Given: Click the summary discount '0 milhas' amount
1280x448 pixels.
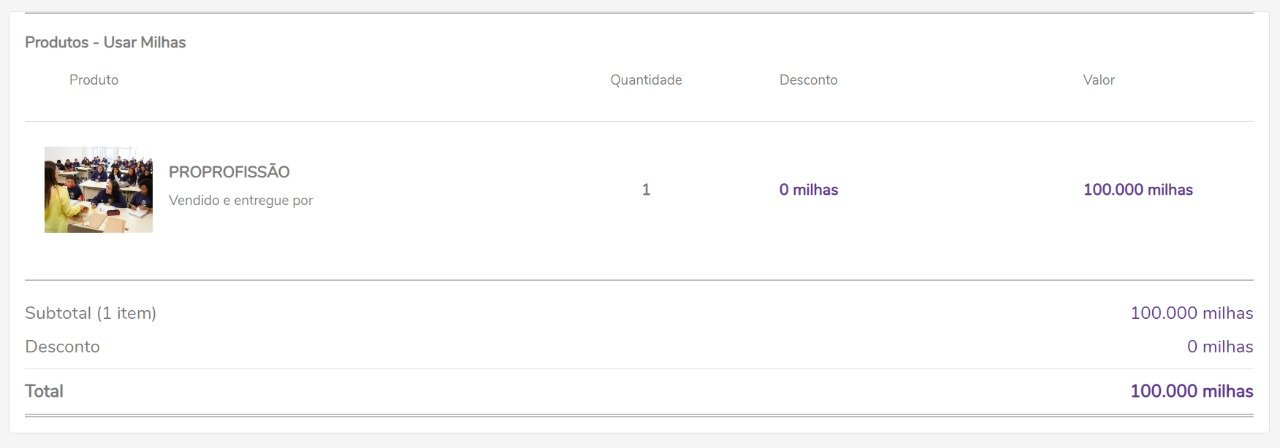Looking at the screenshot, I should (1220, 347).
